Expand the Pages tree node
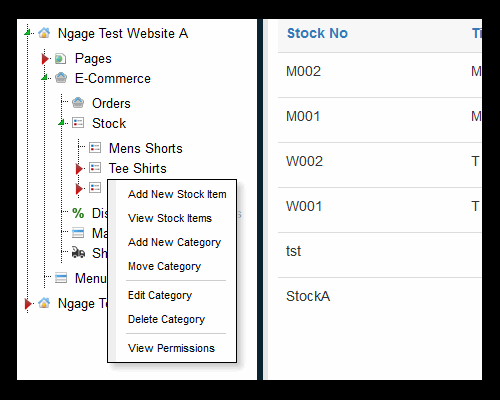 (x=45, y=59)
